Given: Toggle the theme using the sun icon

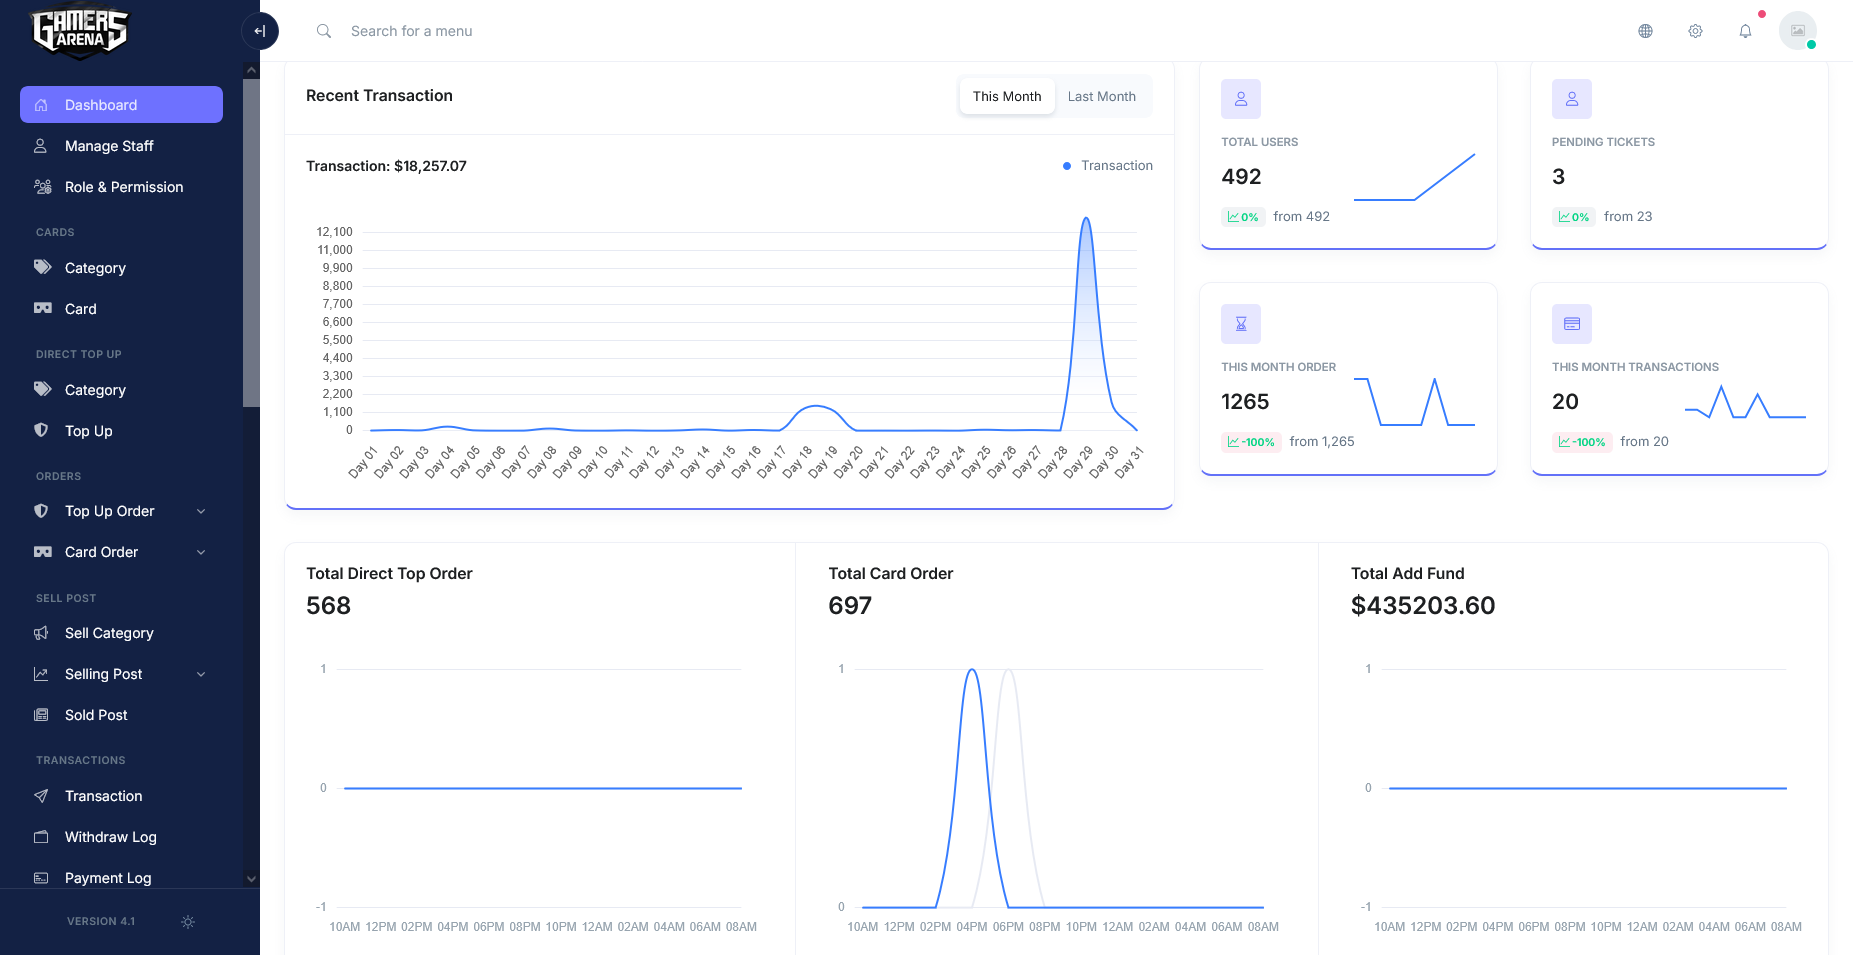Looking at the screenshot, I should (188, 922).
